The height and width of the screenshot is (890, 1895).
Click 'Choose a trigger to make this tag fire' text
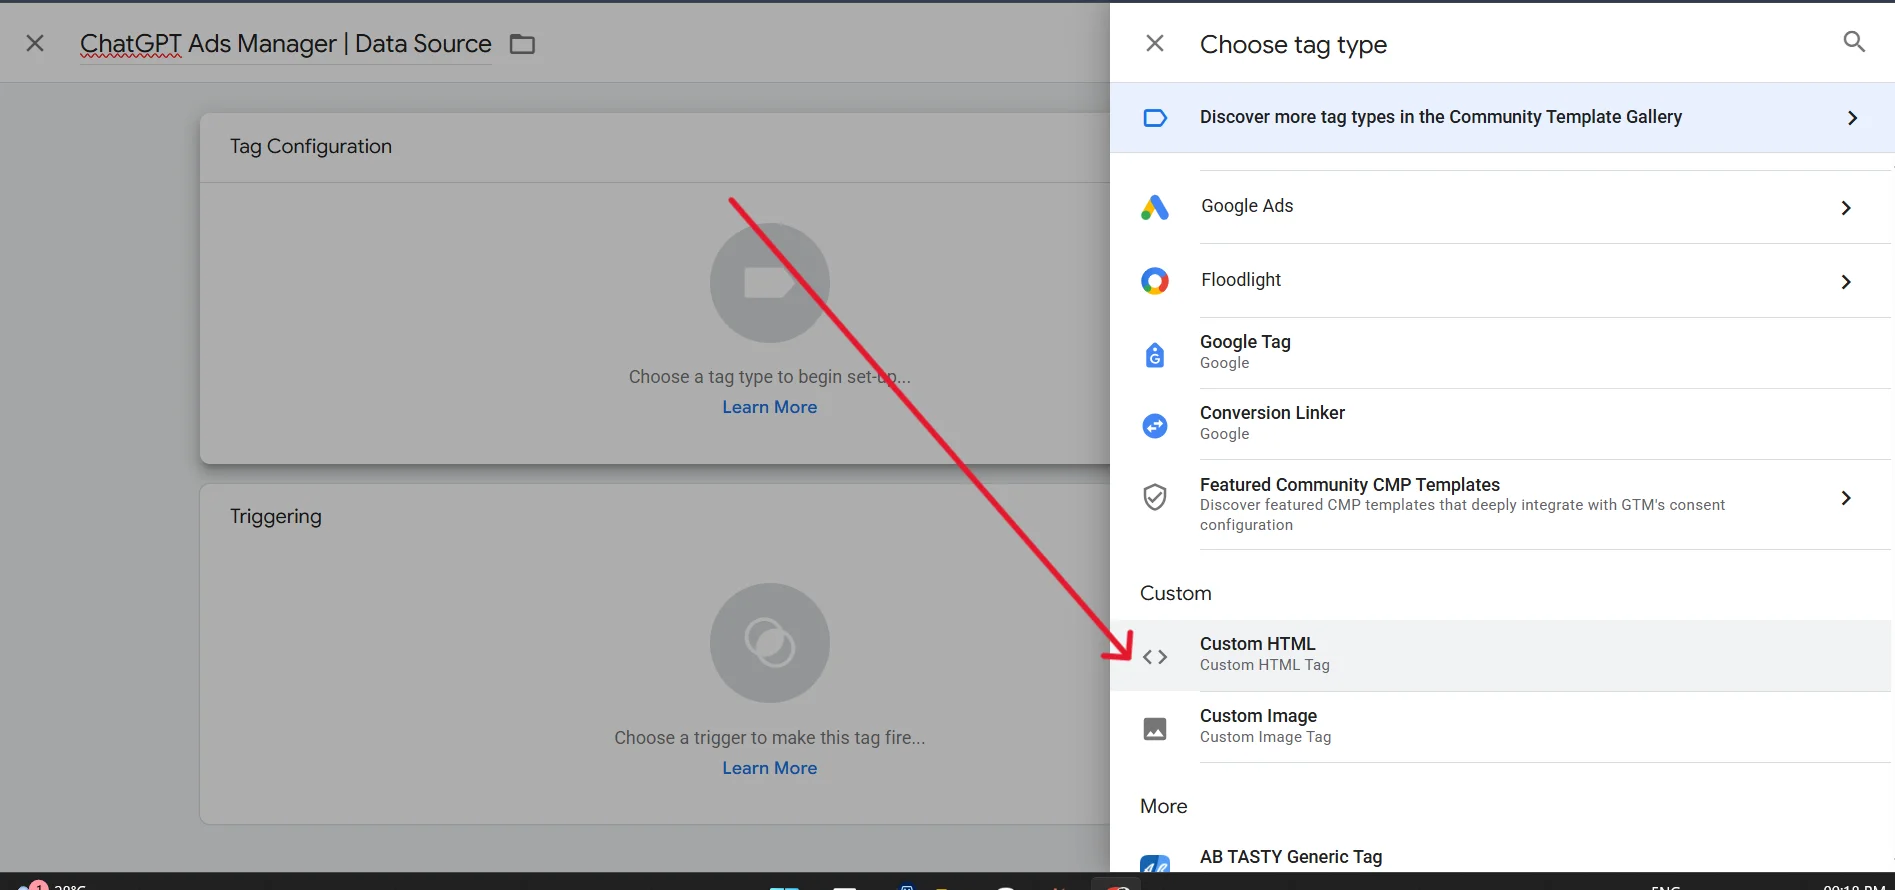(x=770, y=738)
